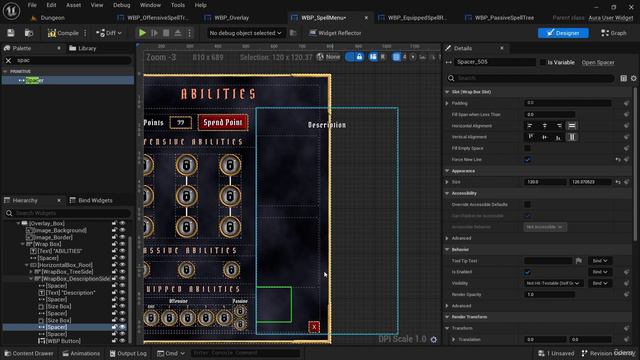
Task: Compile the widget blueprint
Action: [63, 33]
